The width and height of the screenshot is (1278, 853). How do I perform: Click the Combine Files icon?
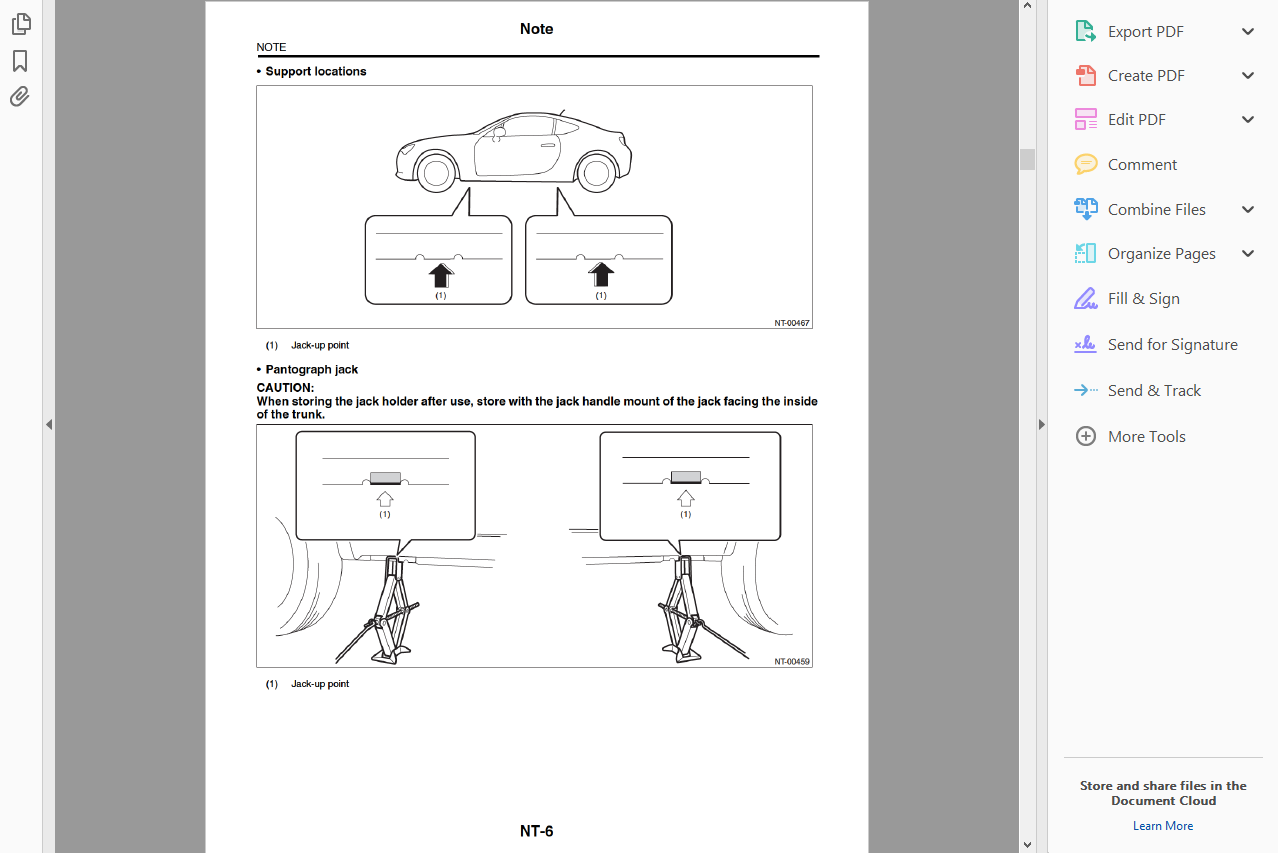pyautogui.click(x=1085, y=209)
